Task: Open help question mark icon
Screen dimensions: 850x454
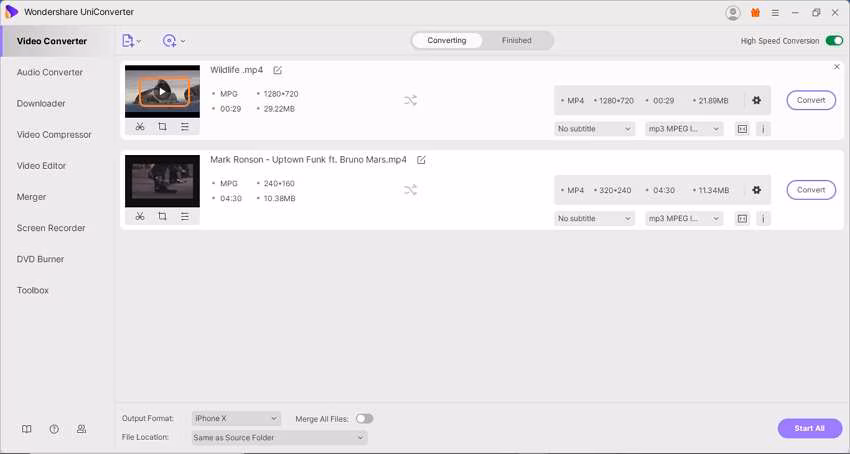Action: click(x=54, y=429)
